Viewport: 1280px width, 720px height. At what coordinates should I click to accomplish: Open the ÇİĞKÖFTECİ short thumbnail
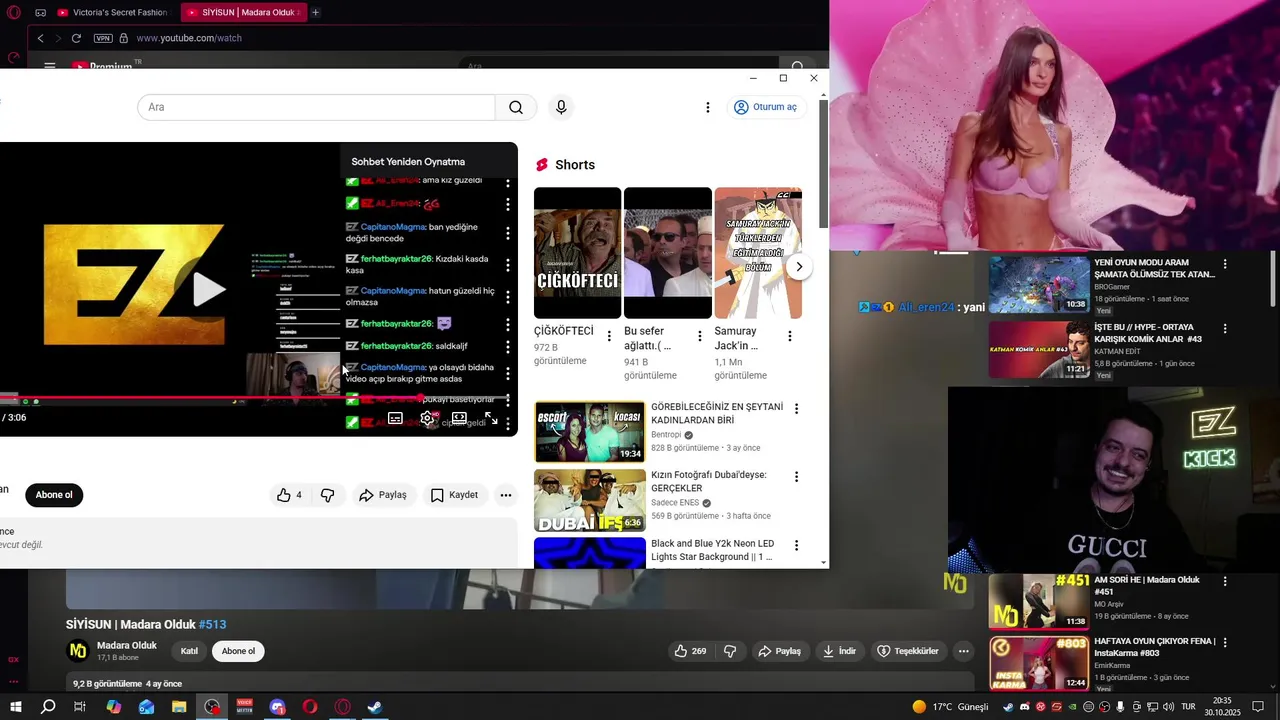pos(577,253)
